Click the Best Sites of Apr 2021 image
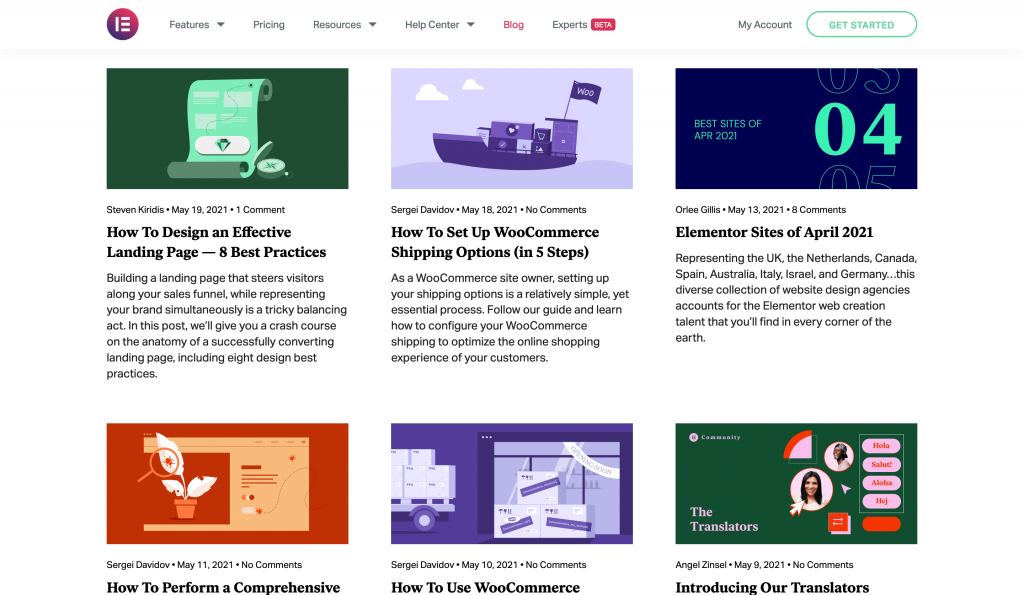This screenshot has height=595, width=1024. [x=795, y=128]
